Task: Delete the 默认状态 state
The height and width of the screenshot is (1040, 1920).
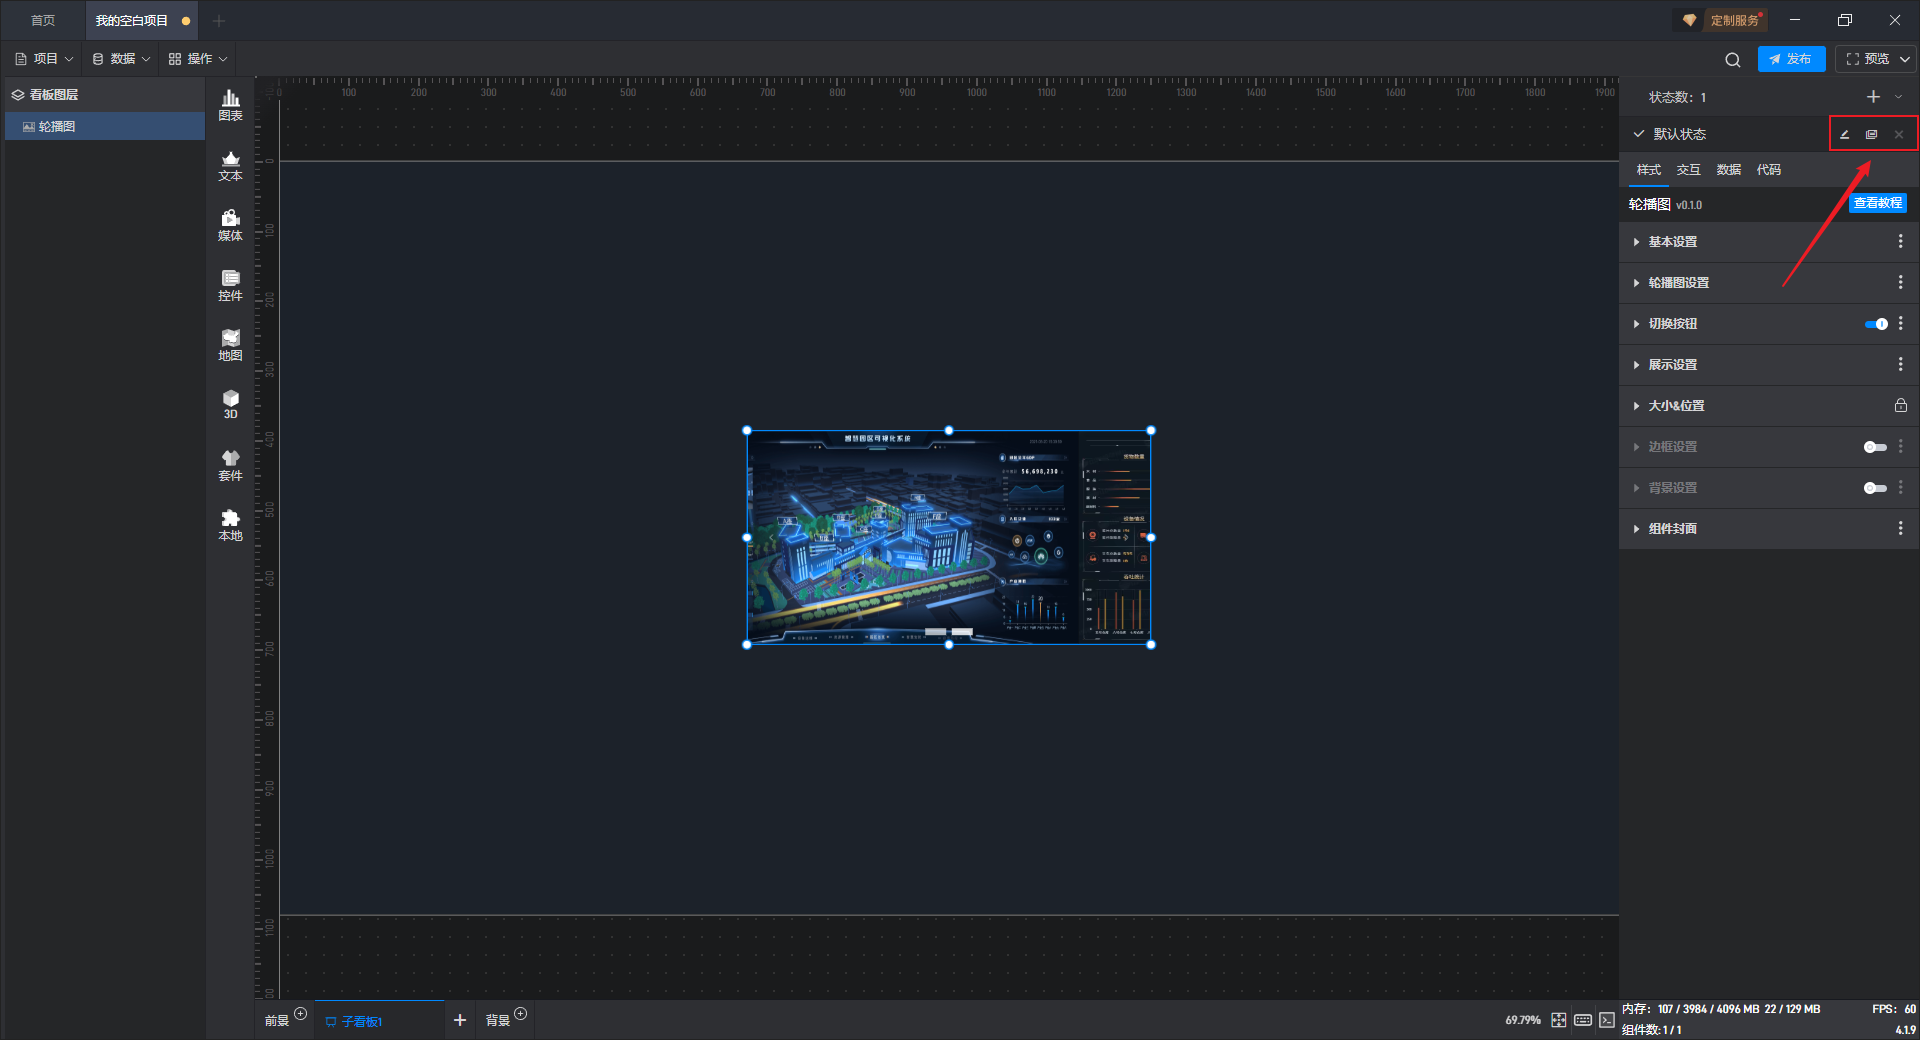Action: point(1899,134)
